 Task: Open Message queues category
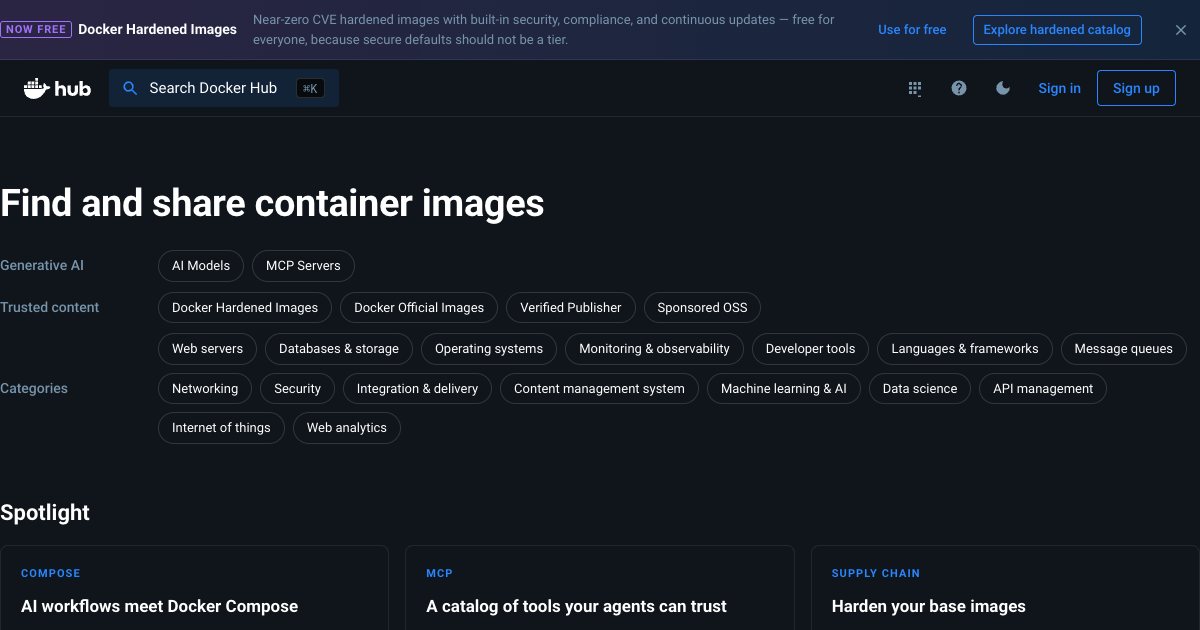coord(1123,349)
